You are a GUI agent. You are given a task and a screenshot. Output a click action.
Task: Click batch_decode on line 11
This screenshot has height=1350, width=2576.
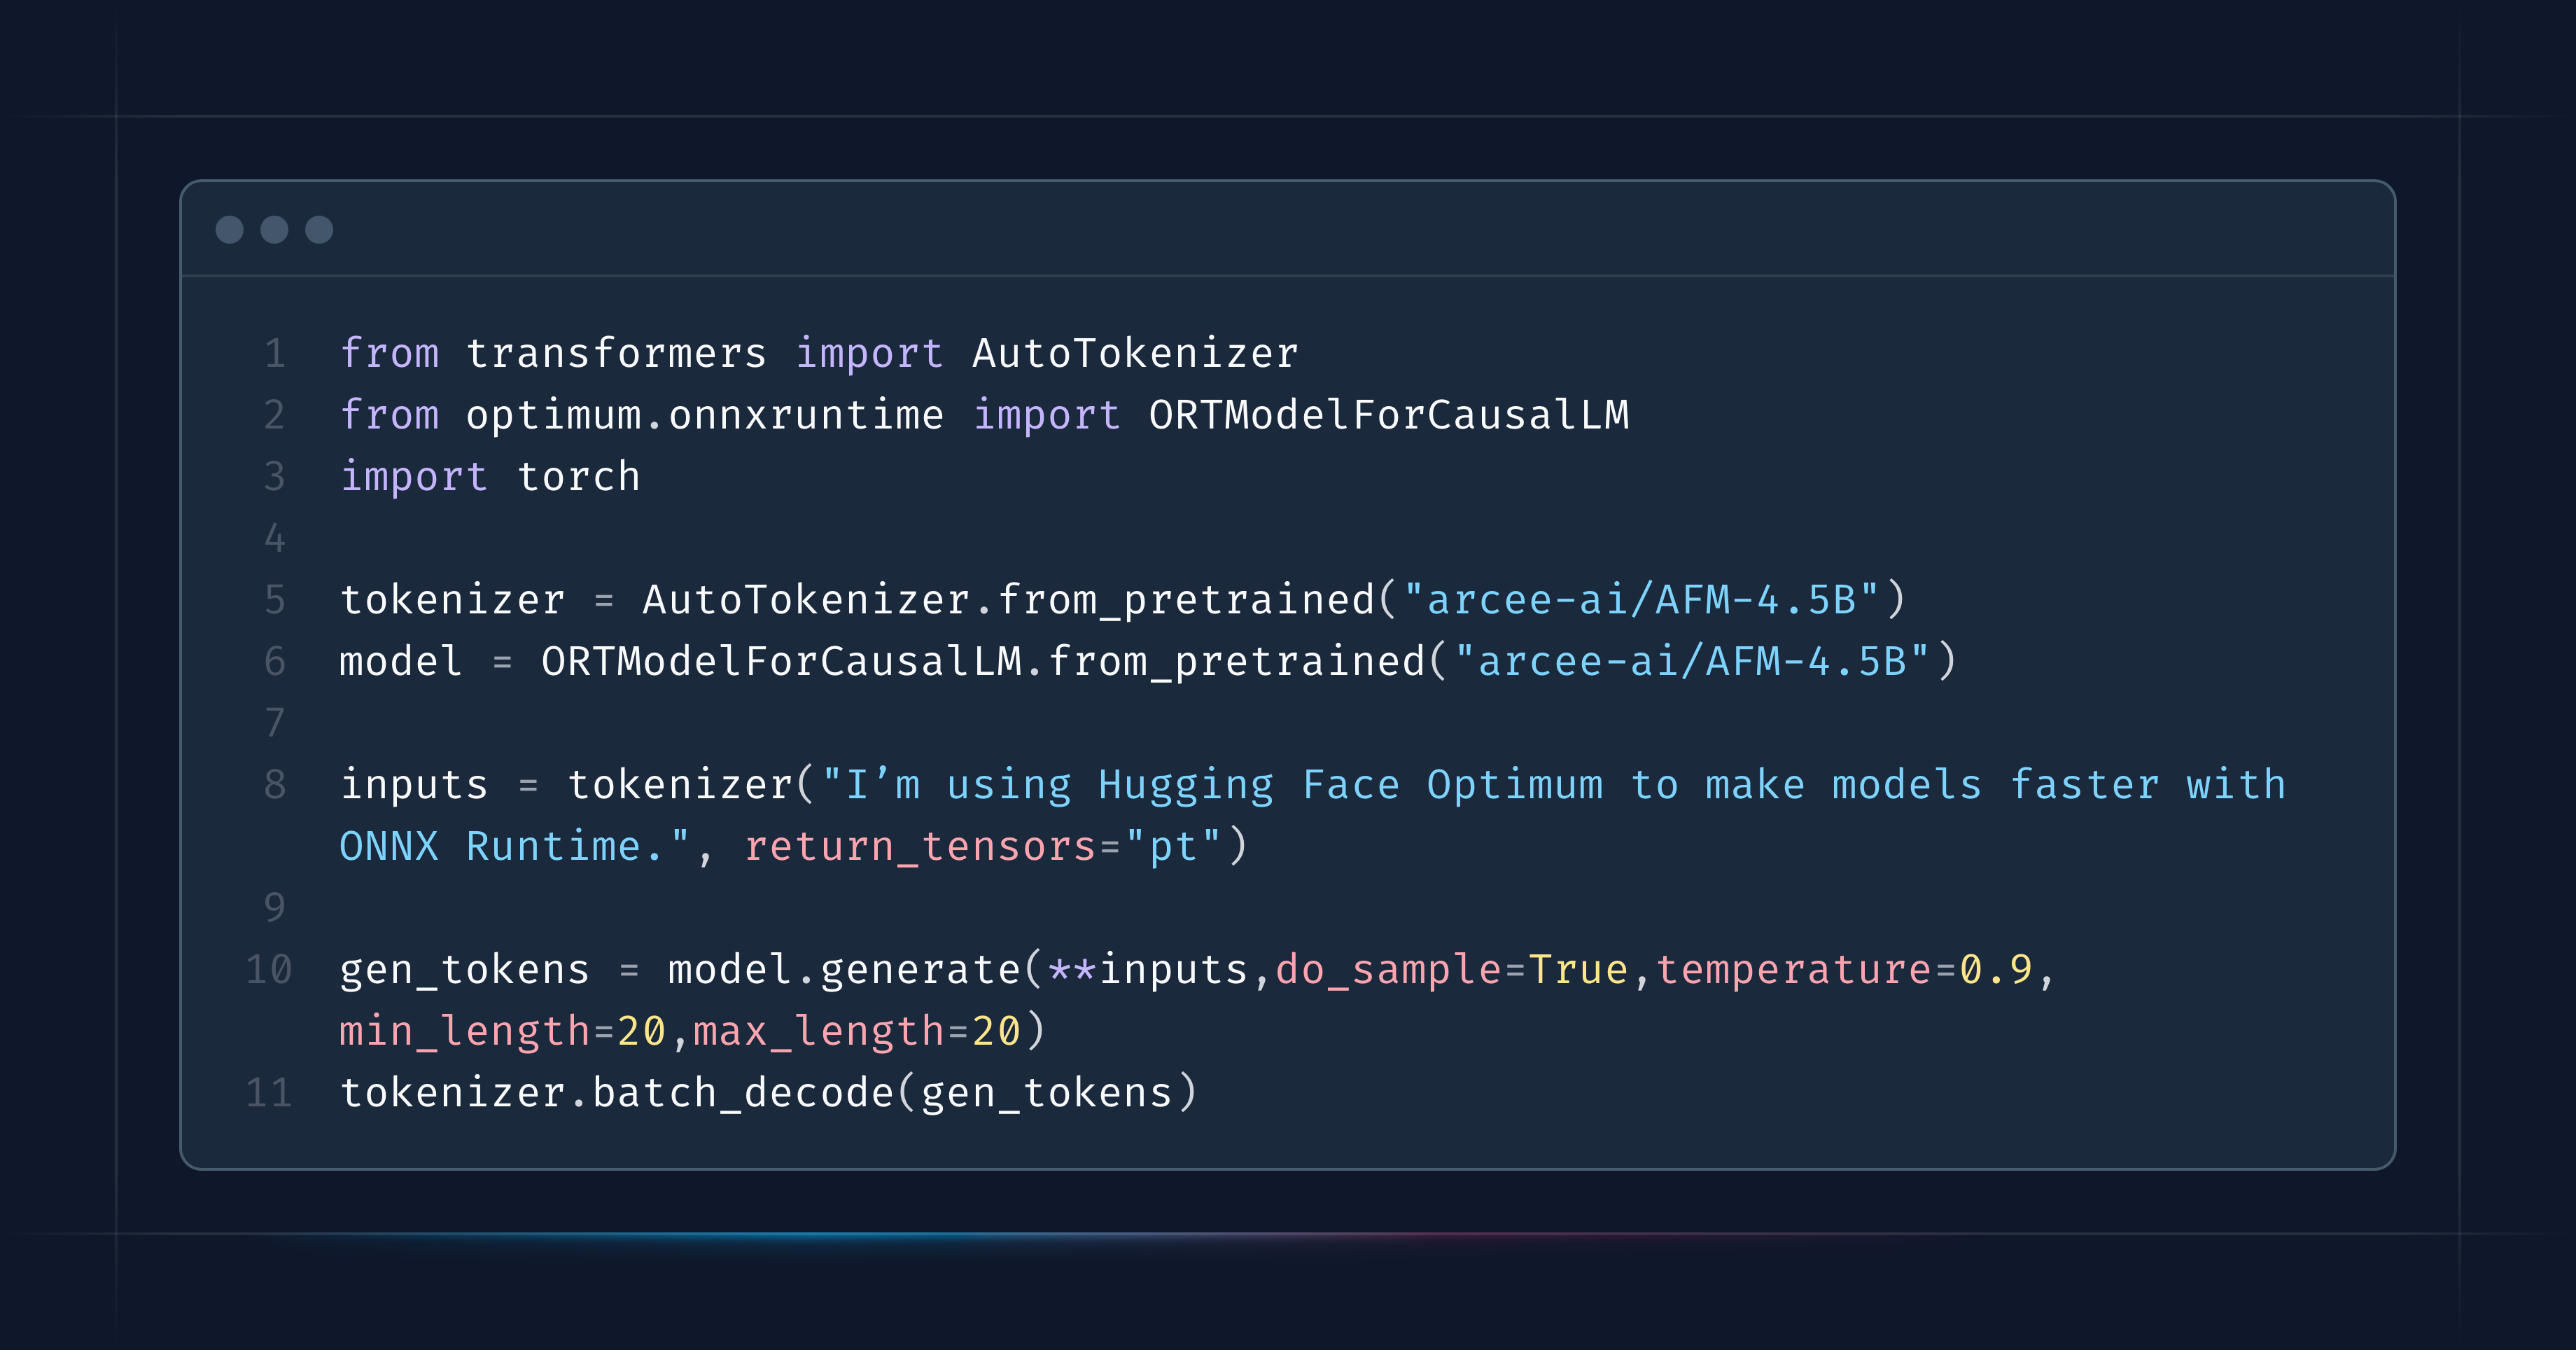[742, 1093]
